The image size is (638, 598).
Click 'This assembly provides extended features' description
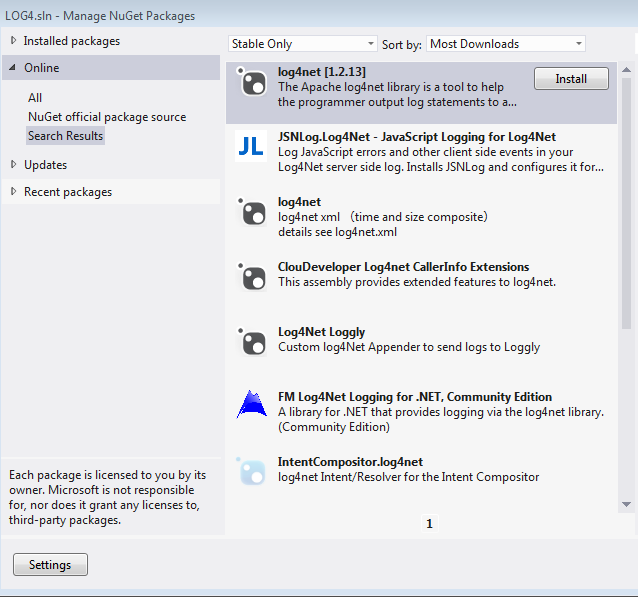pos(417,282)
